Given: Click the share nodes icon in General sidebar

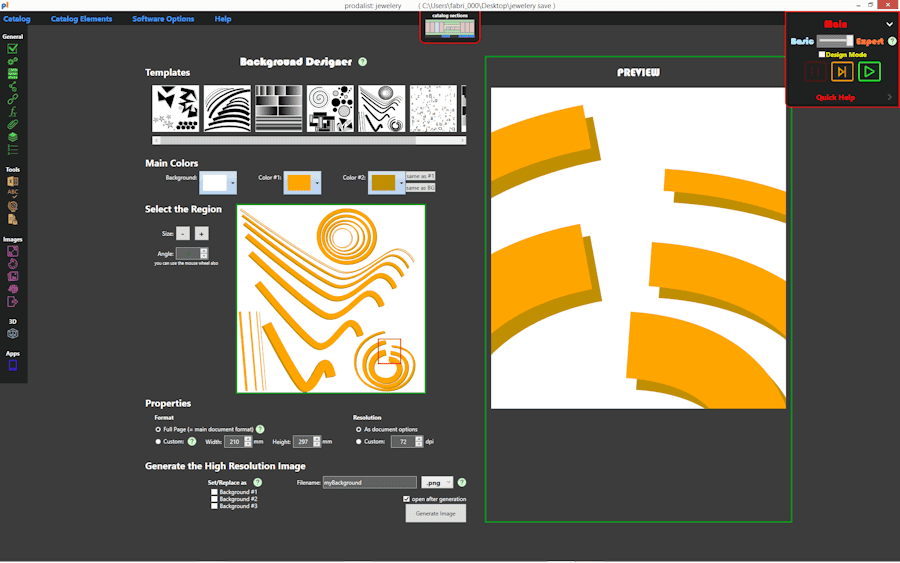Looking at the screenshot, I should (x=13, y=87).
